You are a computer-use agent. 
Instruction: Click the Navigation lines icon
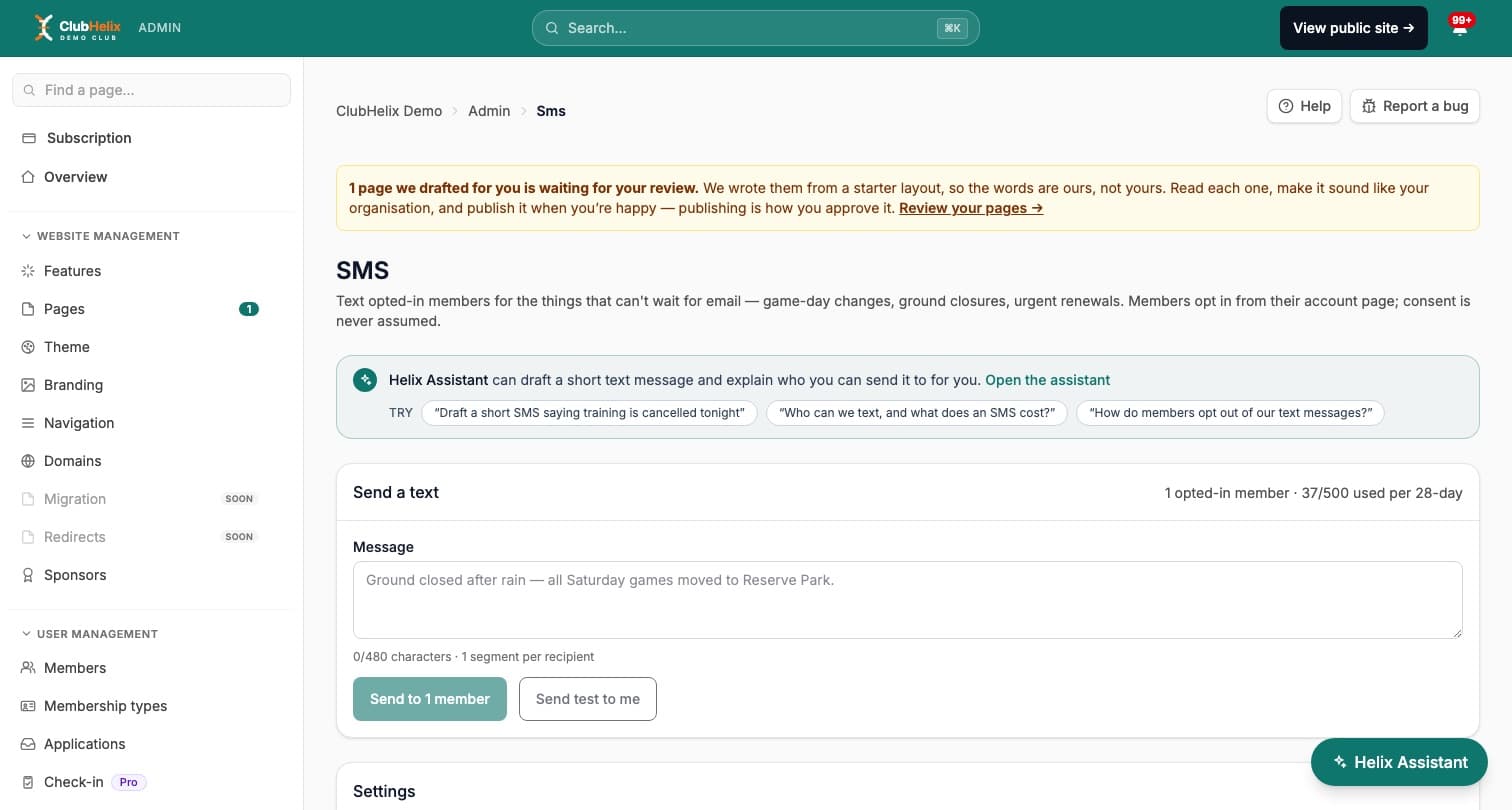pyautogui.click(x=28, y=423)
